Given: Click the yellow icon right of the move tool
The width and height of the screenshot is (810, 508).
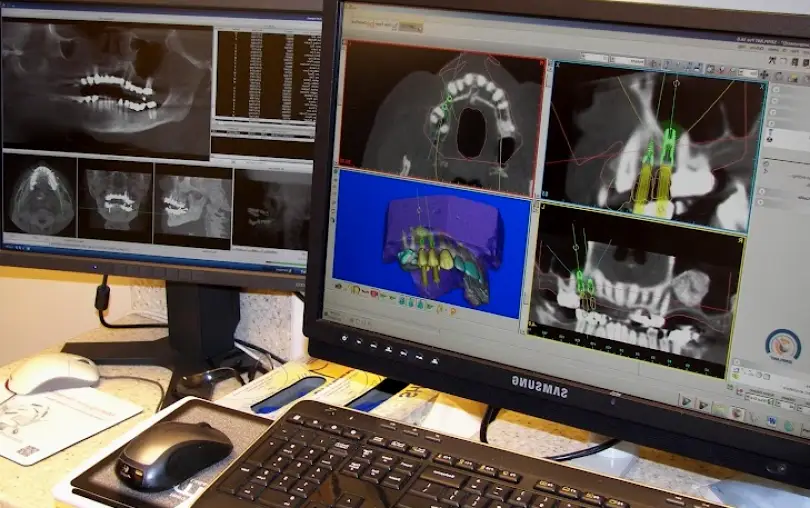Looking at the screenshot, I should 792,78.
